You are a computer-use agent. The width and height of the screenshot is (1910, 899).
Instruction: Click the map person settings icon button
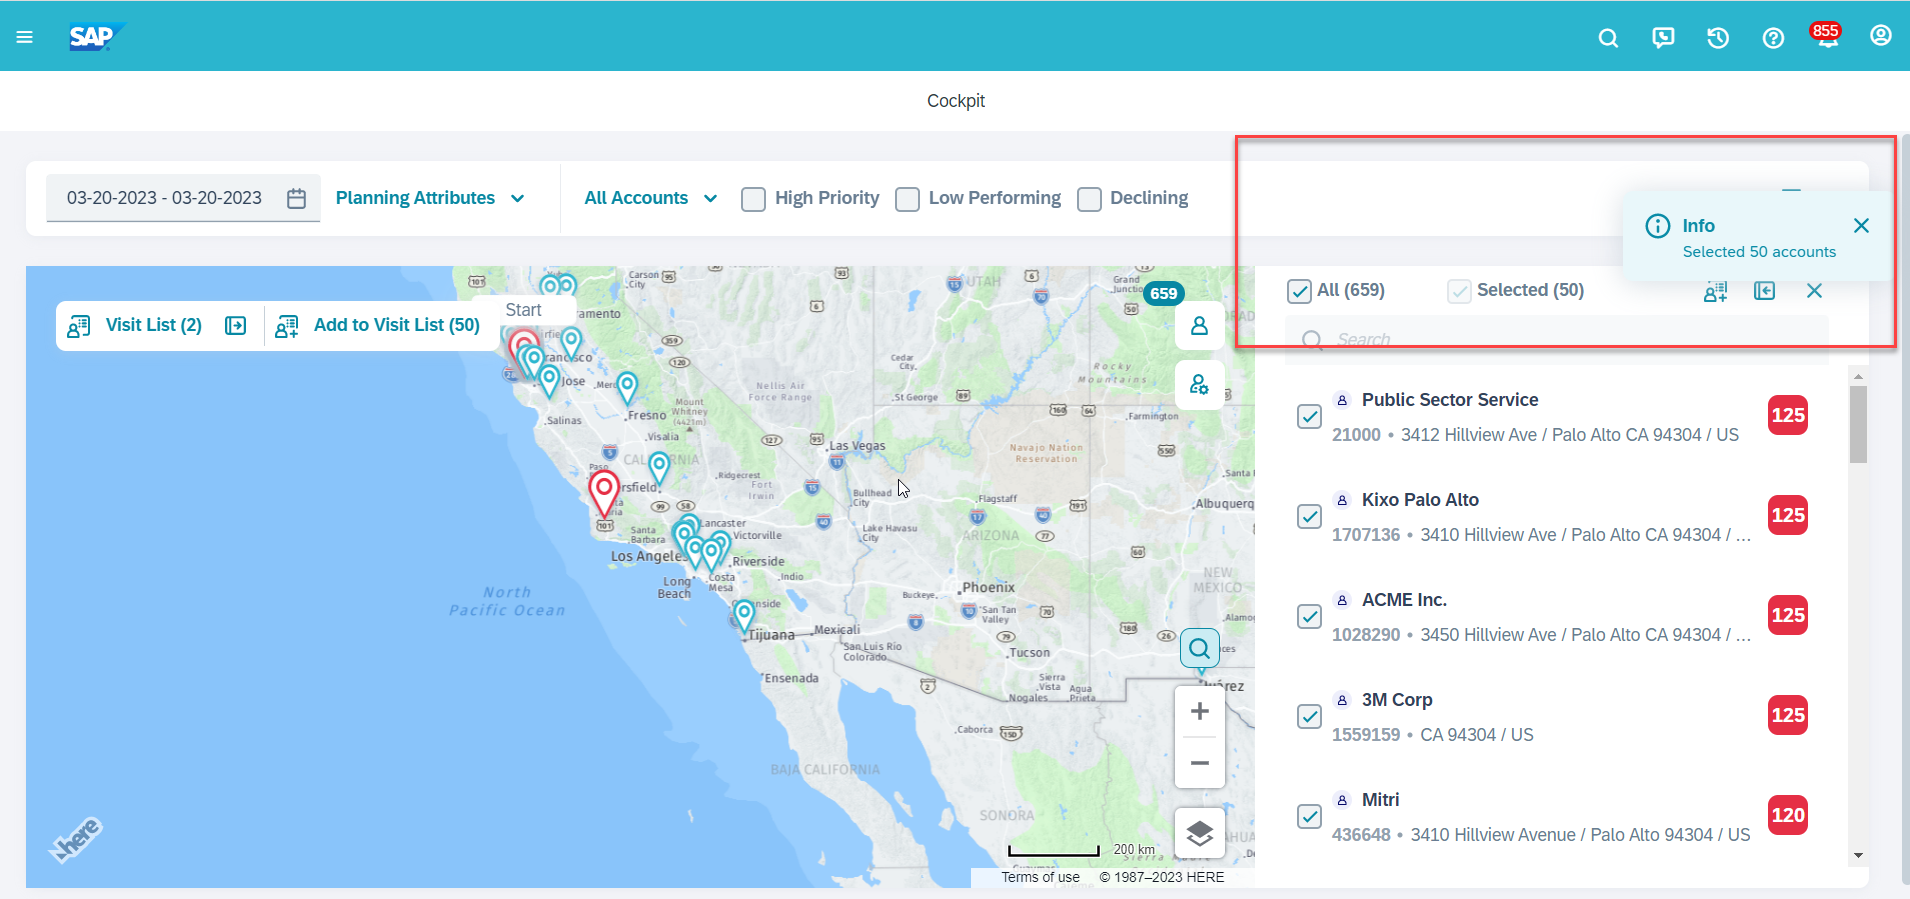1200,384
